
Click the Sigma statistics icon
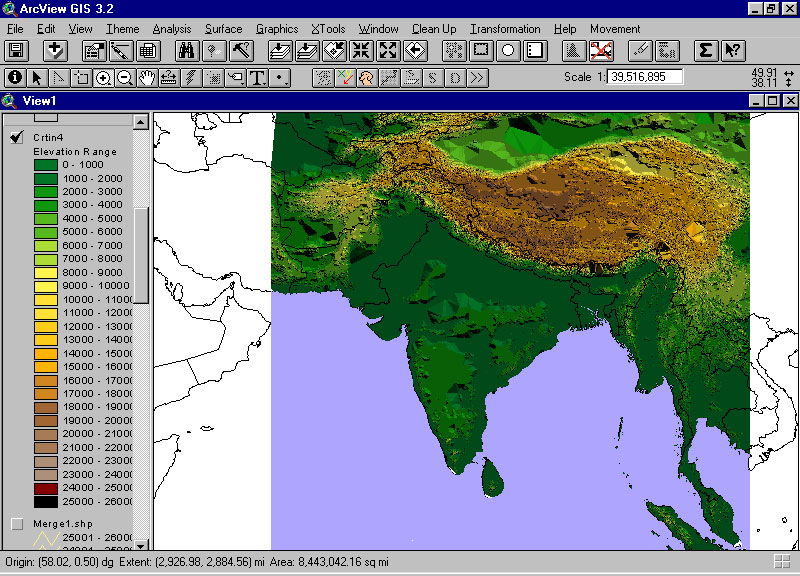tap(705, 50)
